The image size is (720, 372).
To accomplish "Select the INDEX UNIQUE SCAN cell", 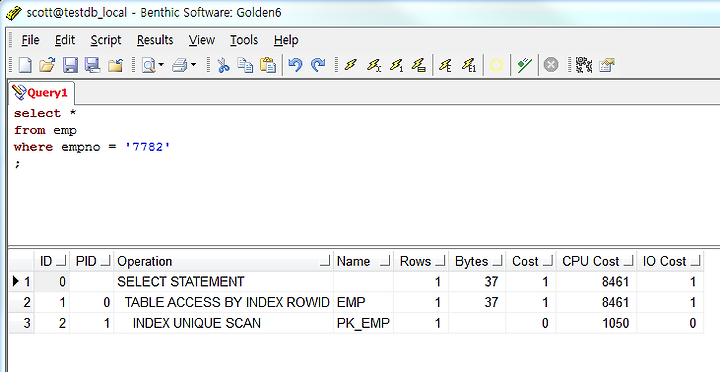I will coord(223,323).
